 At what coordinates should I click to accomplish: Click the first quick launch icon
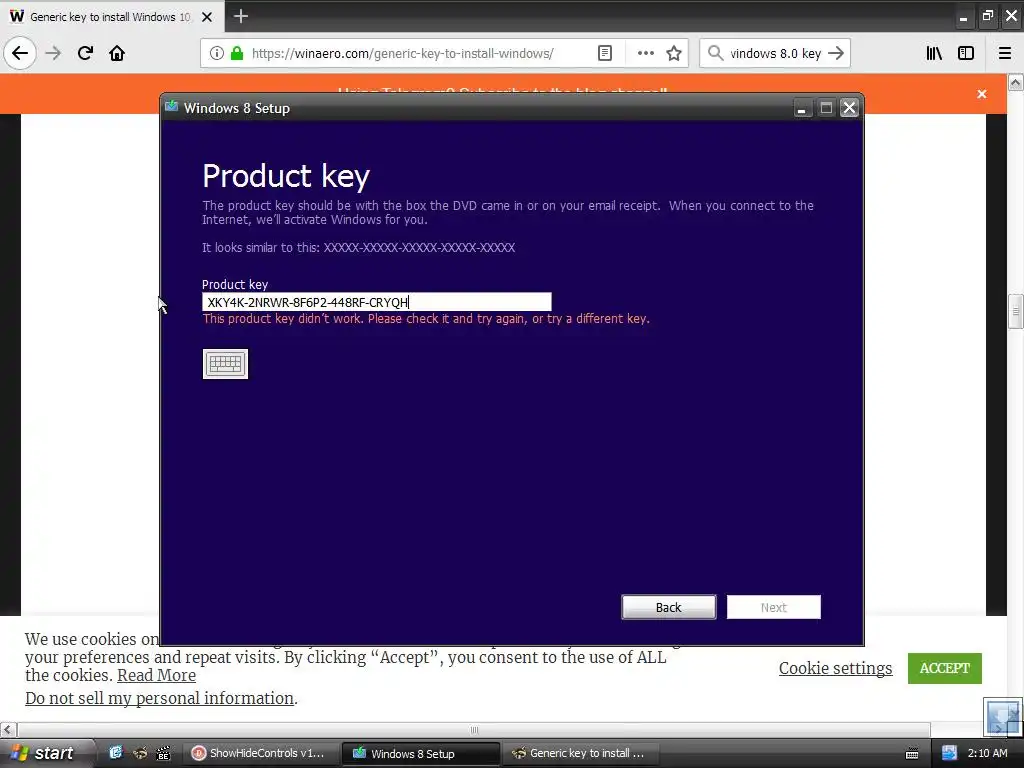[x=116, y=753]
